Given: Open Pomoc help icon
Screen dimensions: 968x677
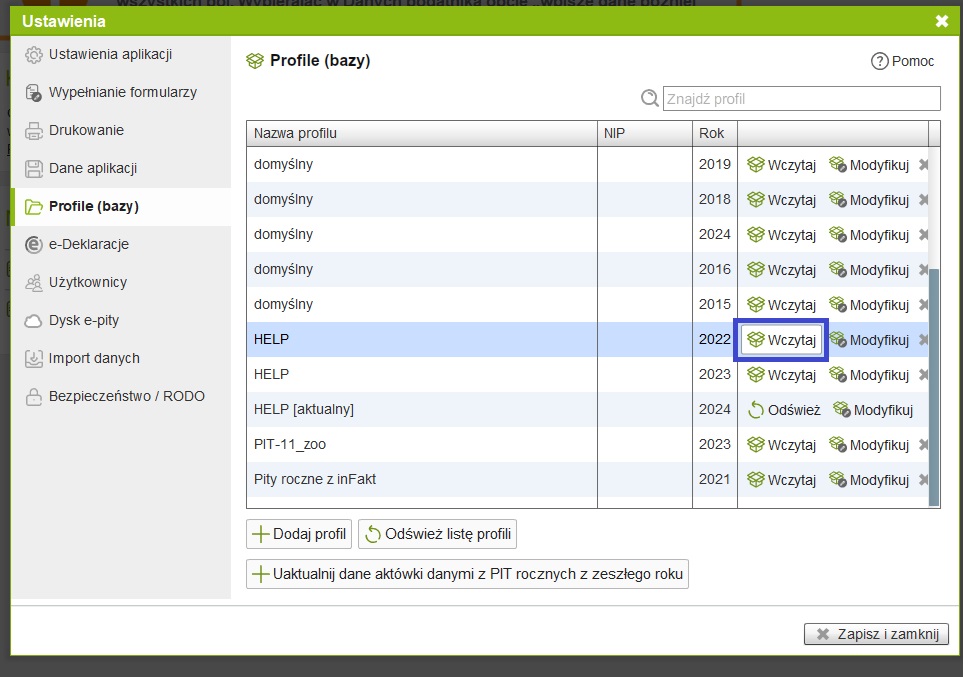Looking at the screenshot, I should coord(880,61).
